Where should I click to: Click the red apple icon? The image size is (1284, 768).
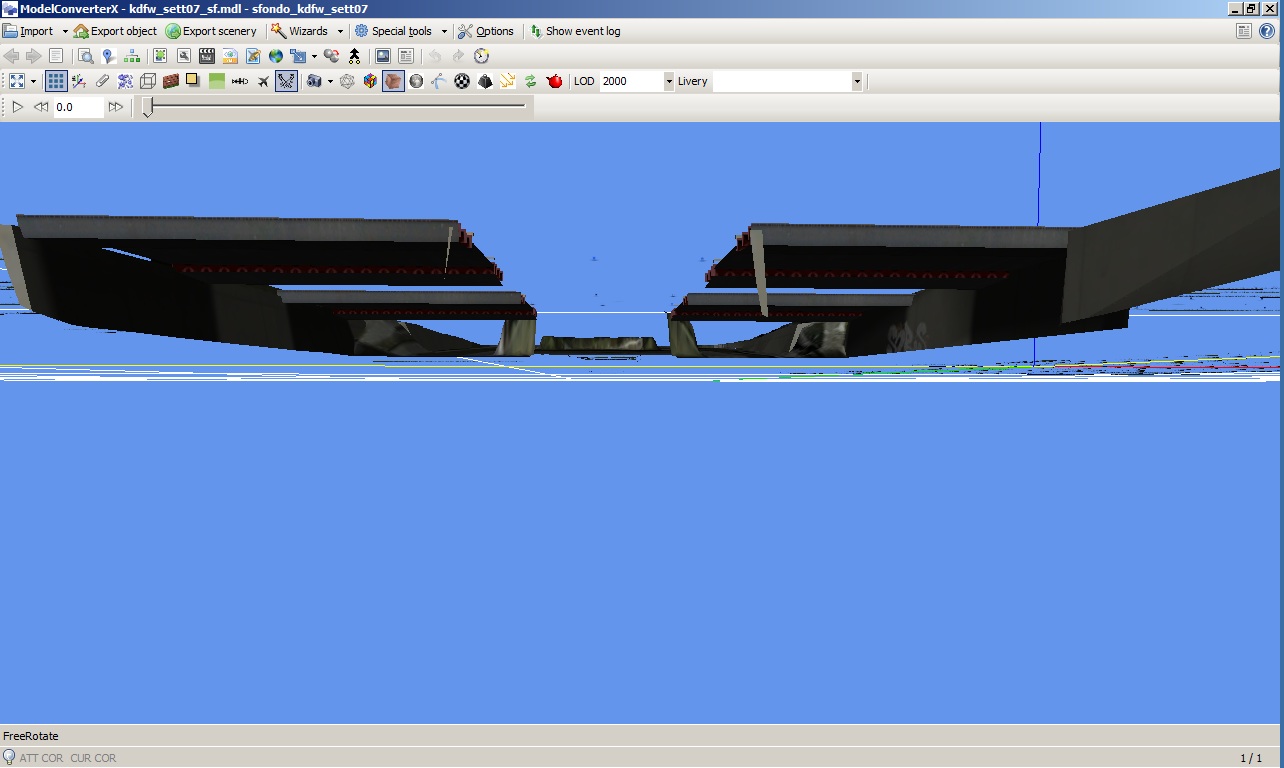(556, 81)
